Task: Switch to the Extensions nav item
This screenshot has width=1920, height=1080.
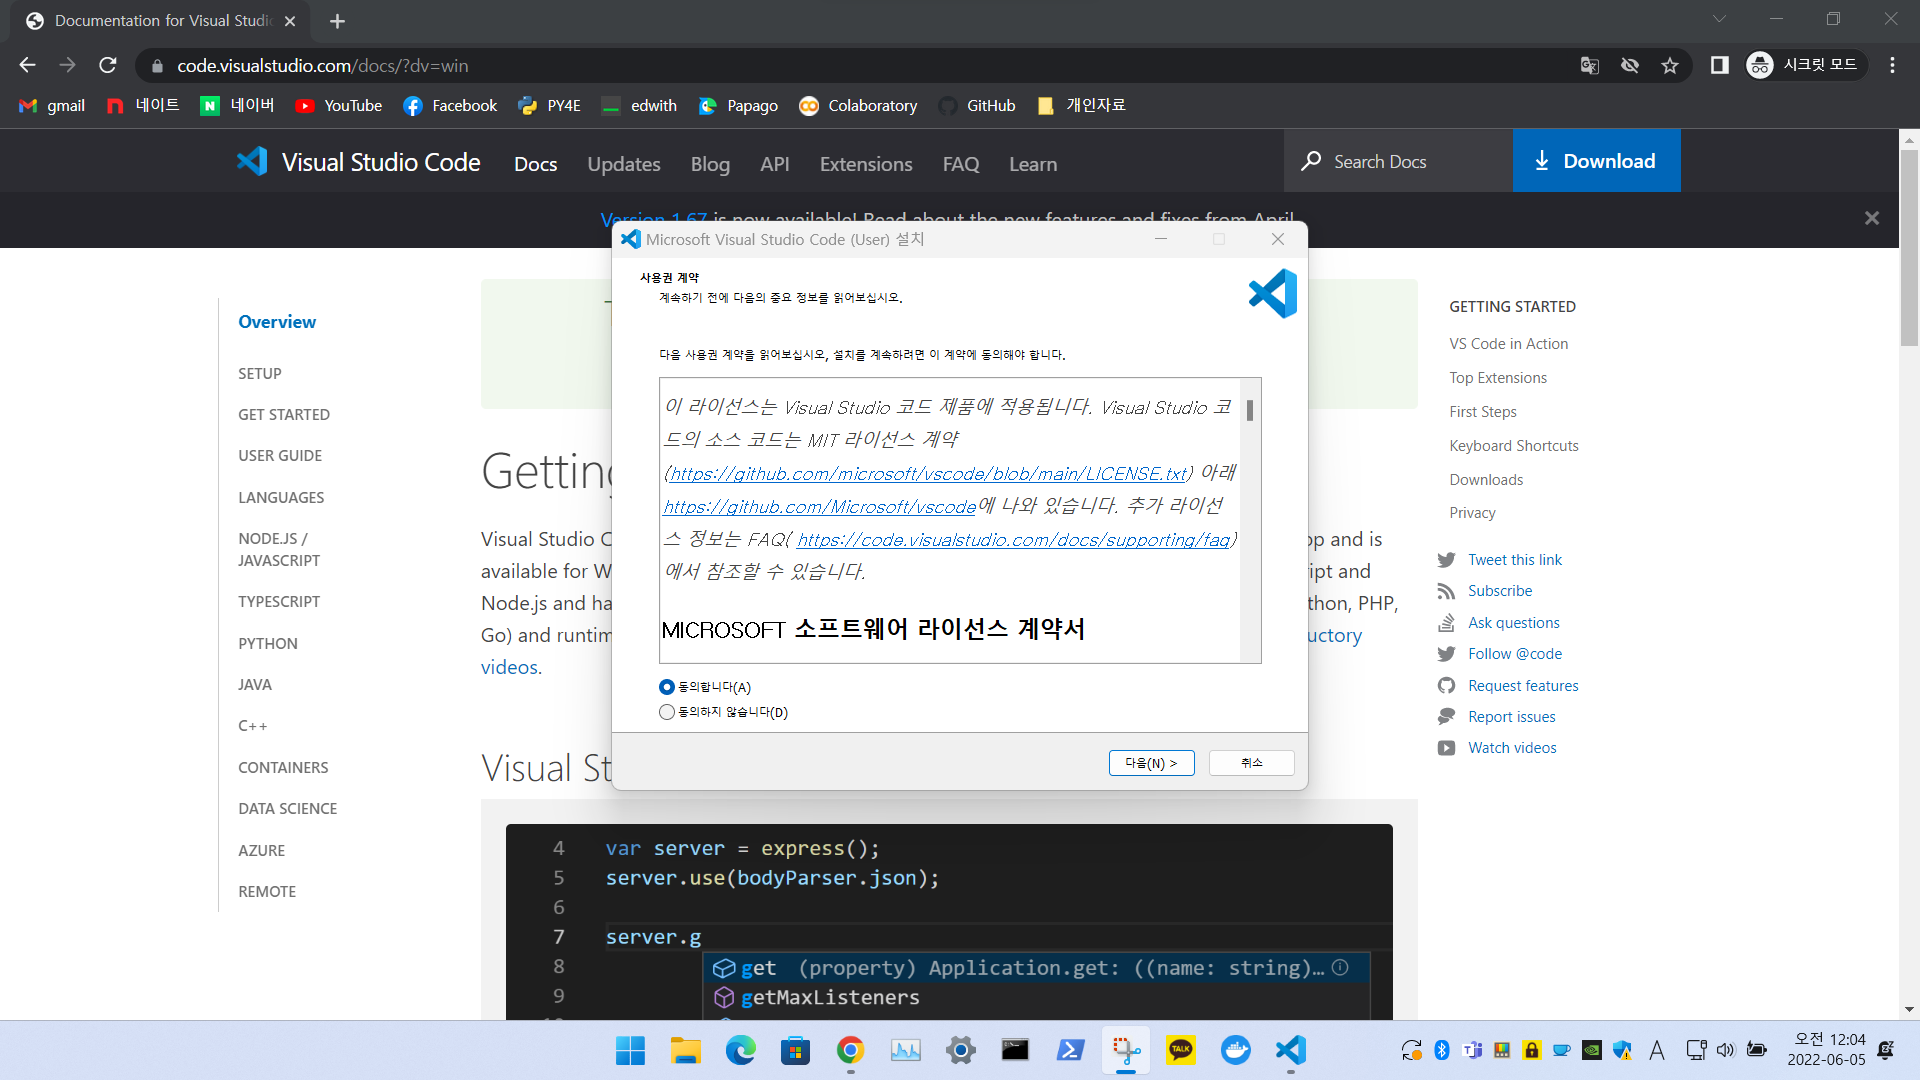Action: (x=865, y=164)
